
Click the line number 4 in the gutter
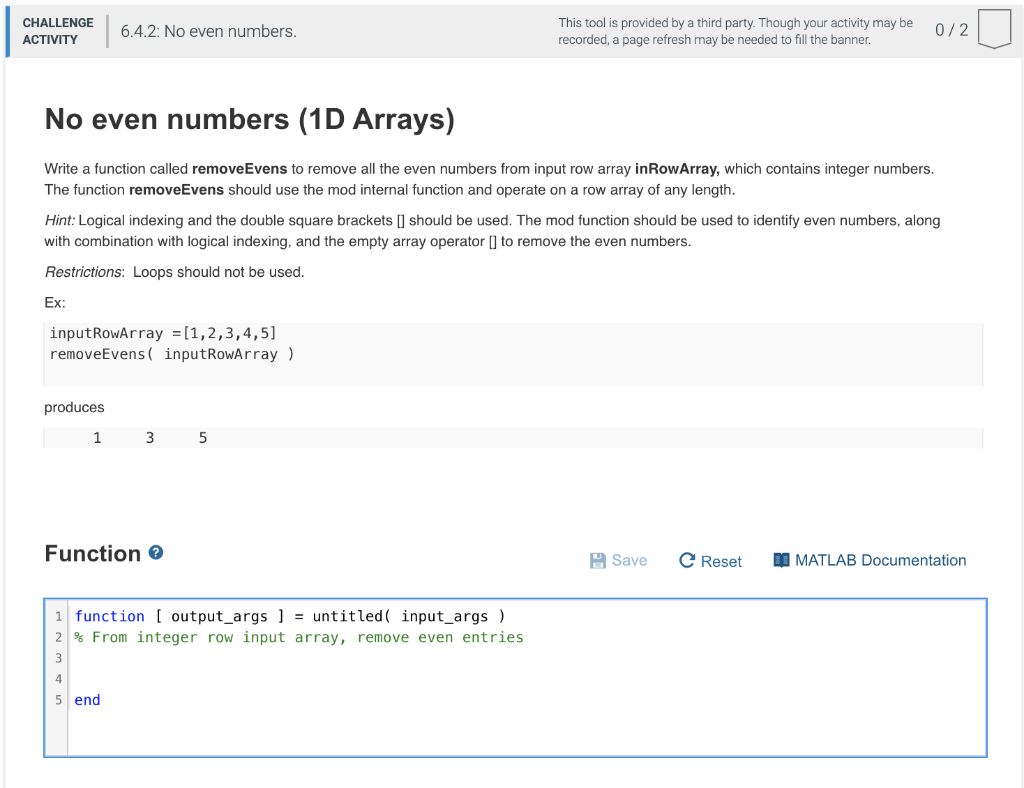point(58,678)
